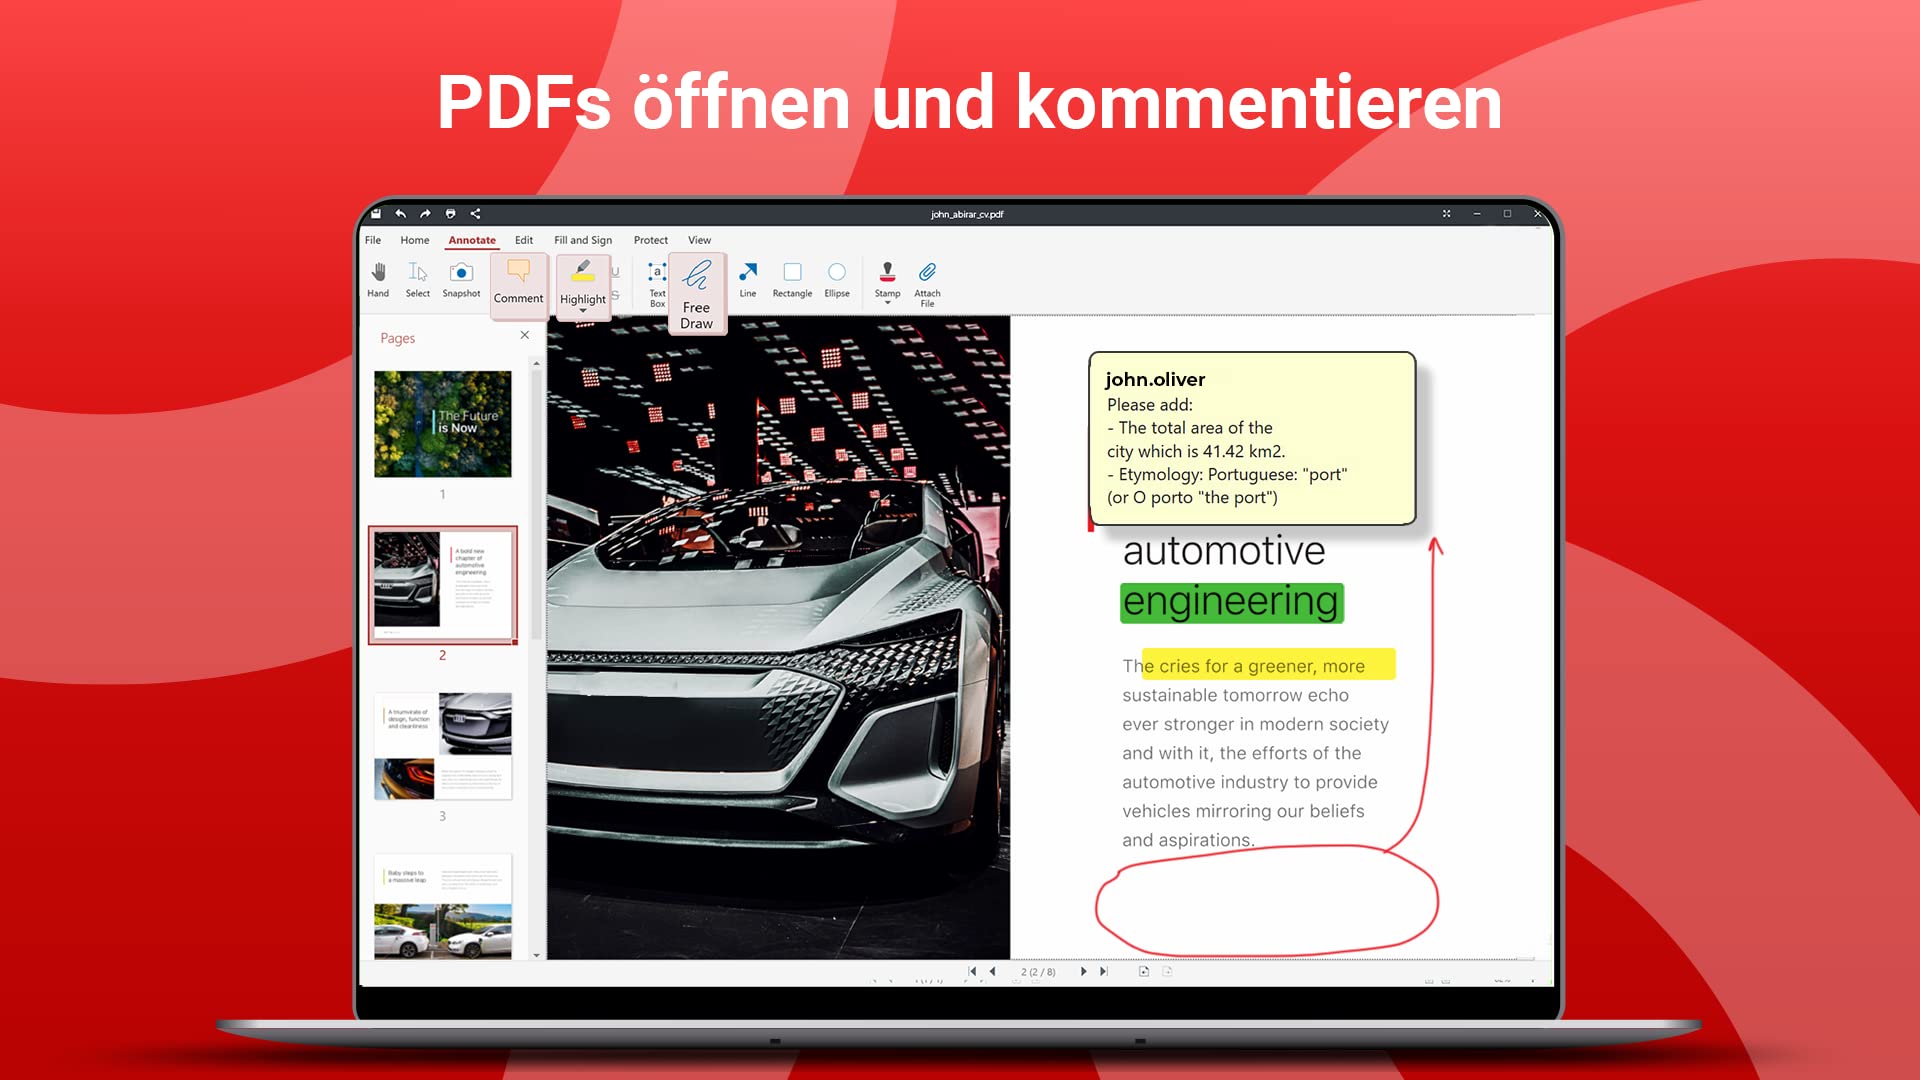Click the Pages panel scrollbar up arrow

point(537,363)
